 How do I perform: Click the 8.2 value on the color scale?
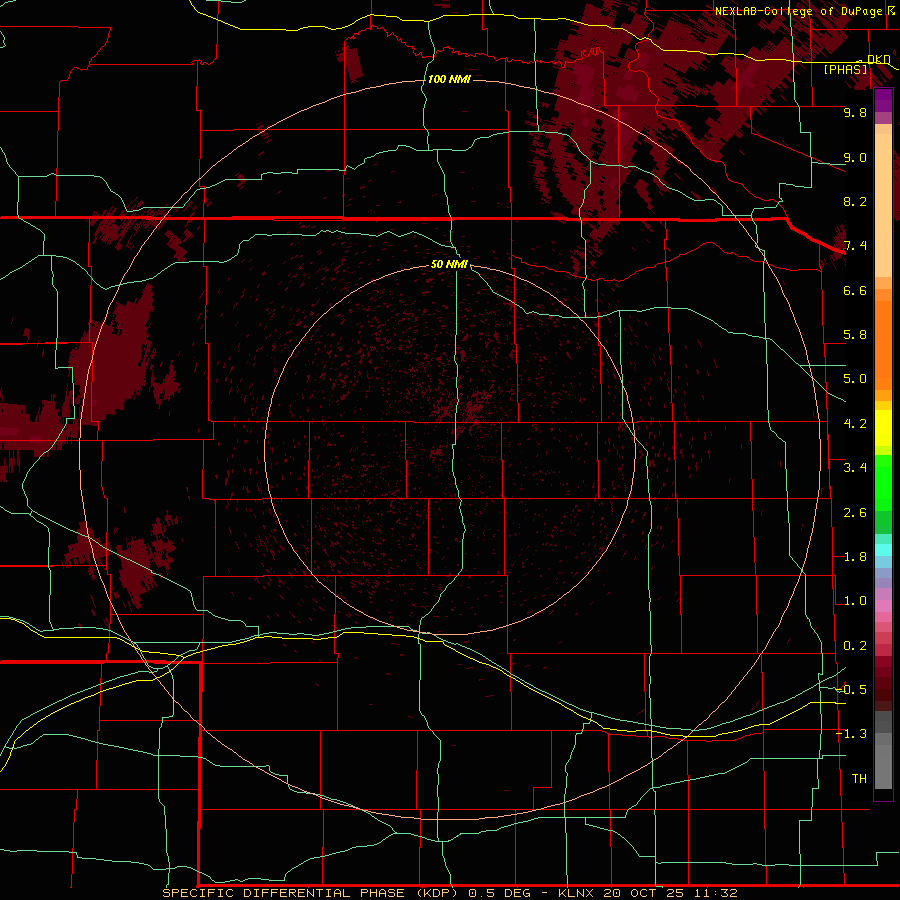coord(855,201)
